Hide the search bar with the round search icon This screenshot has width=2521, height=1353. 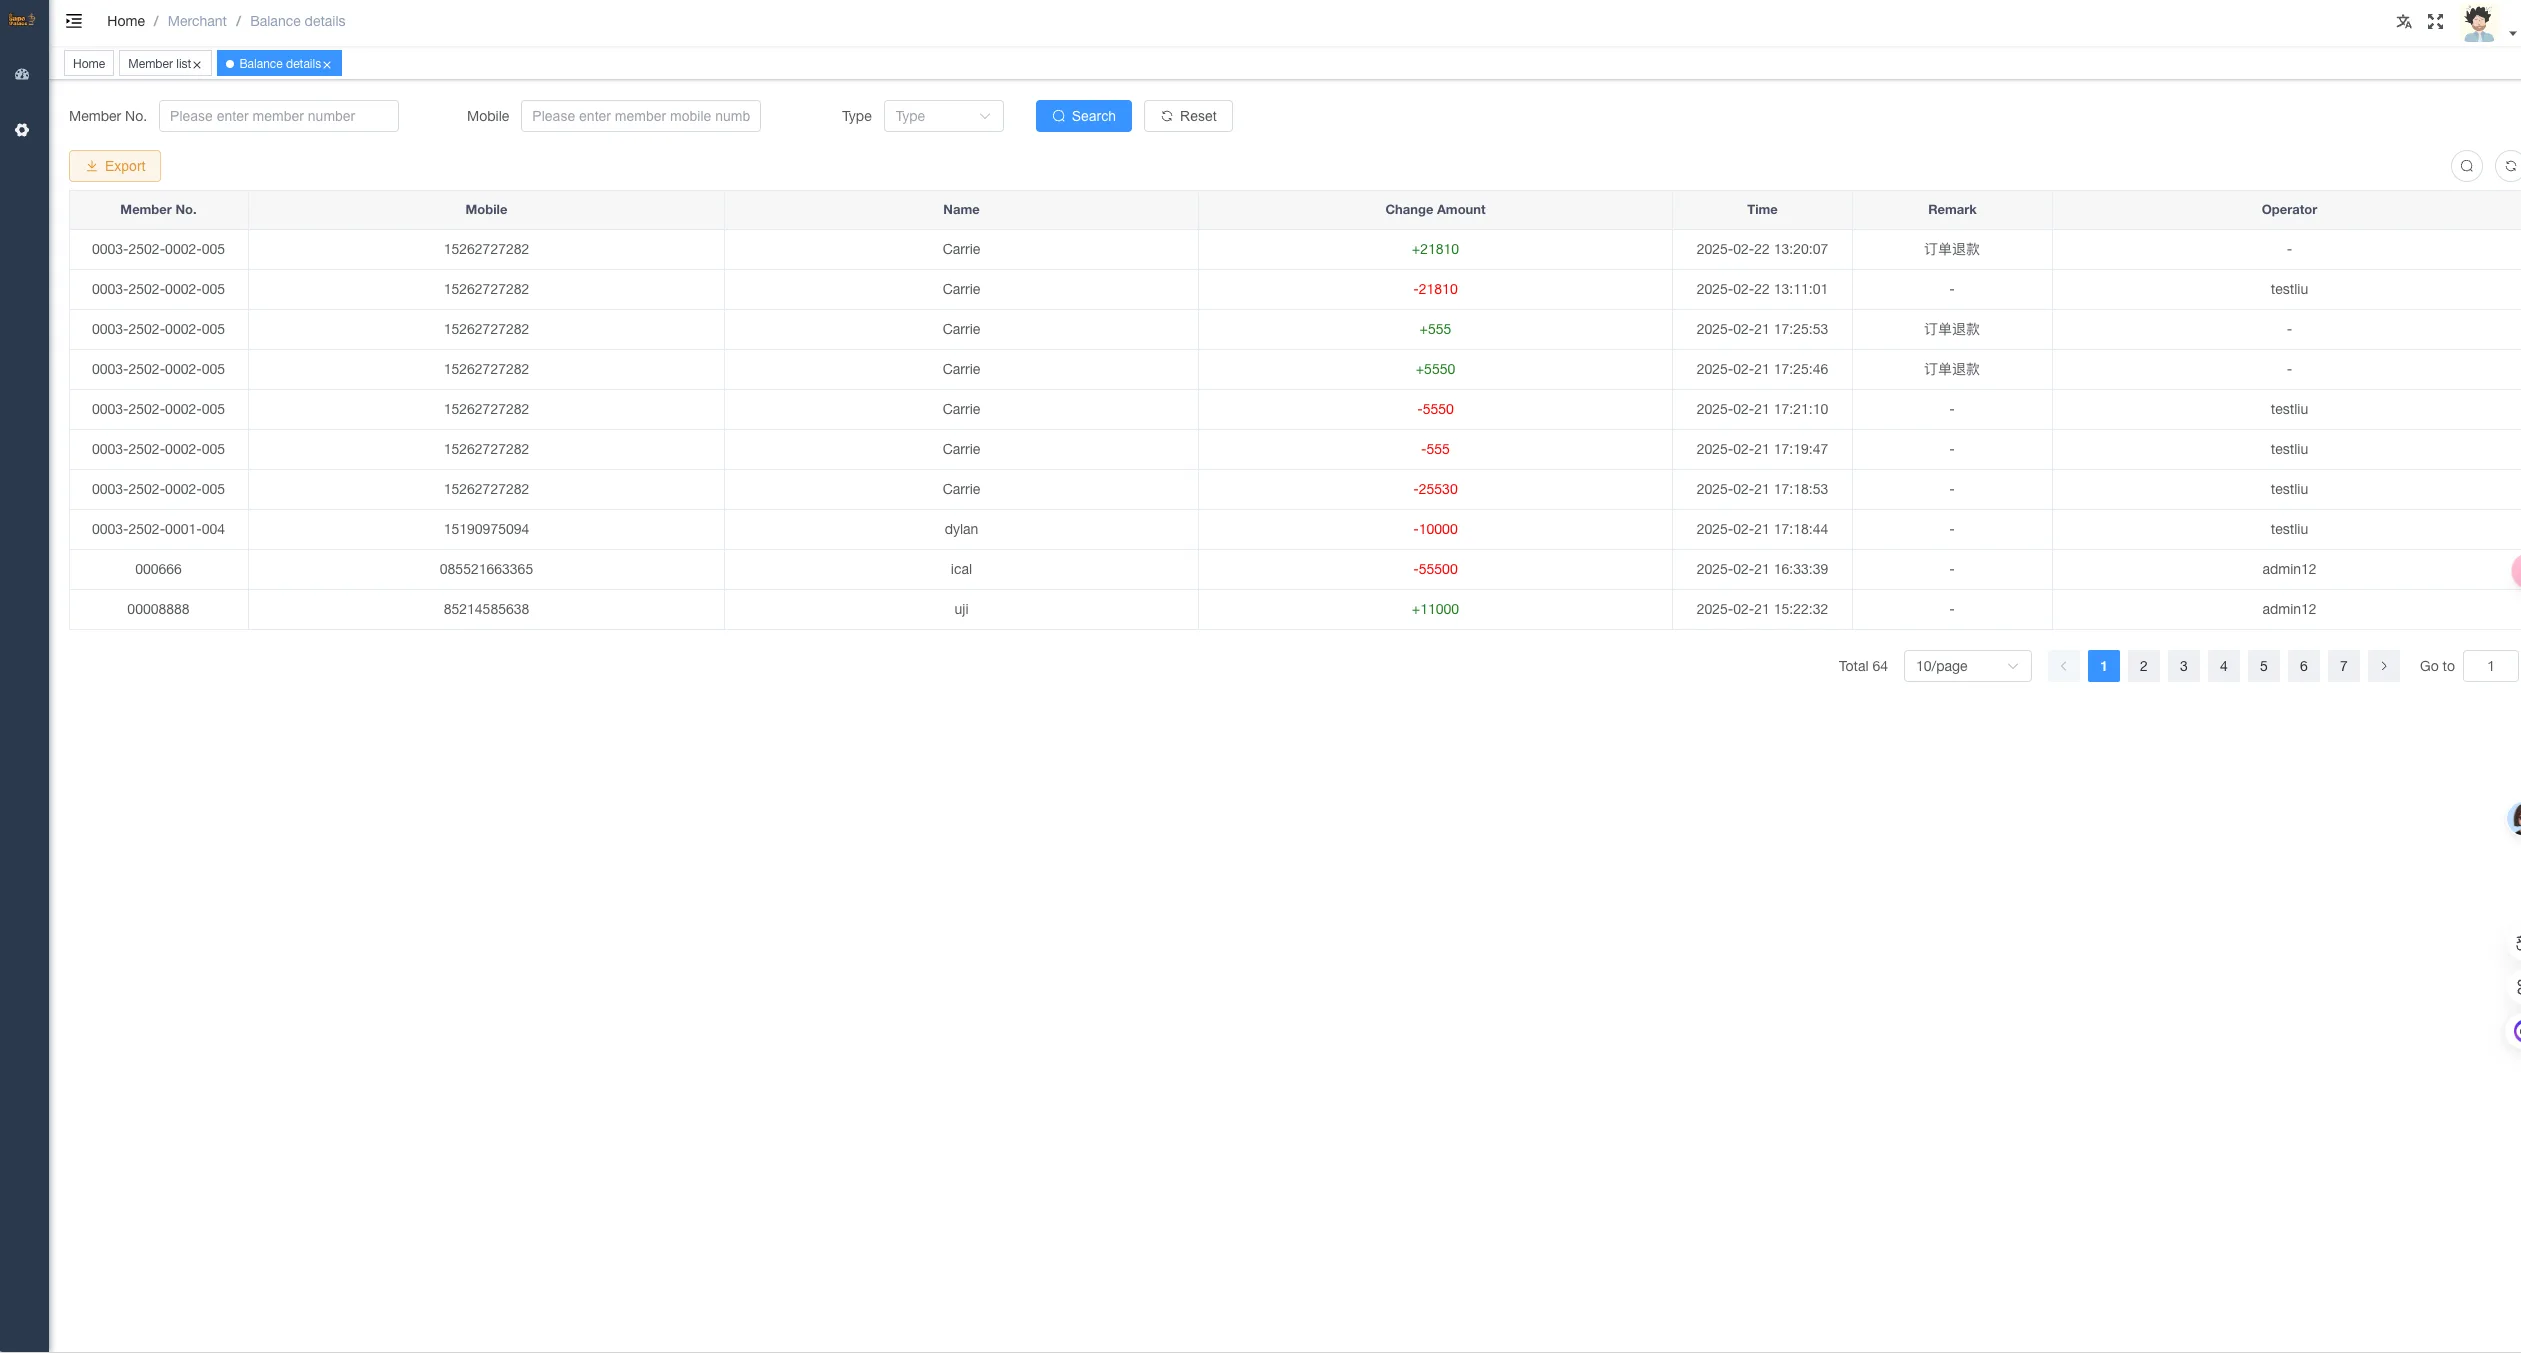tap(2467, 166)
